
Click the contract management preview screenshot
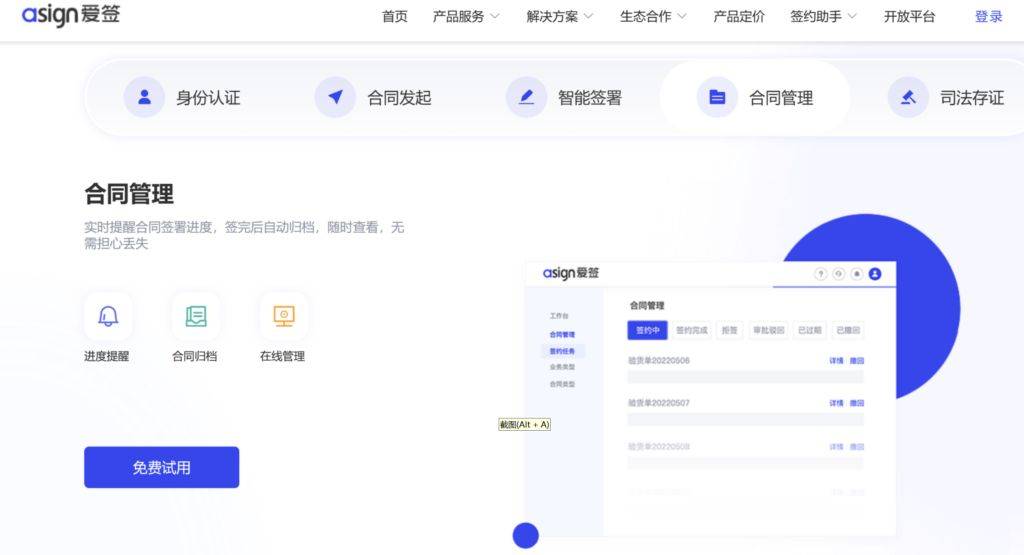coord(711,400)
